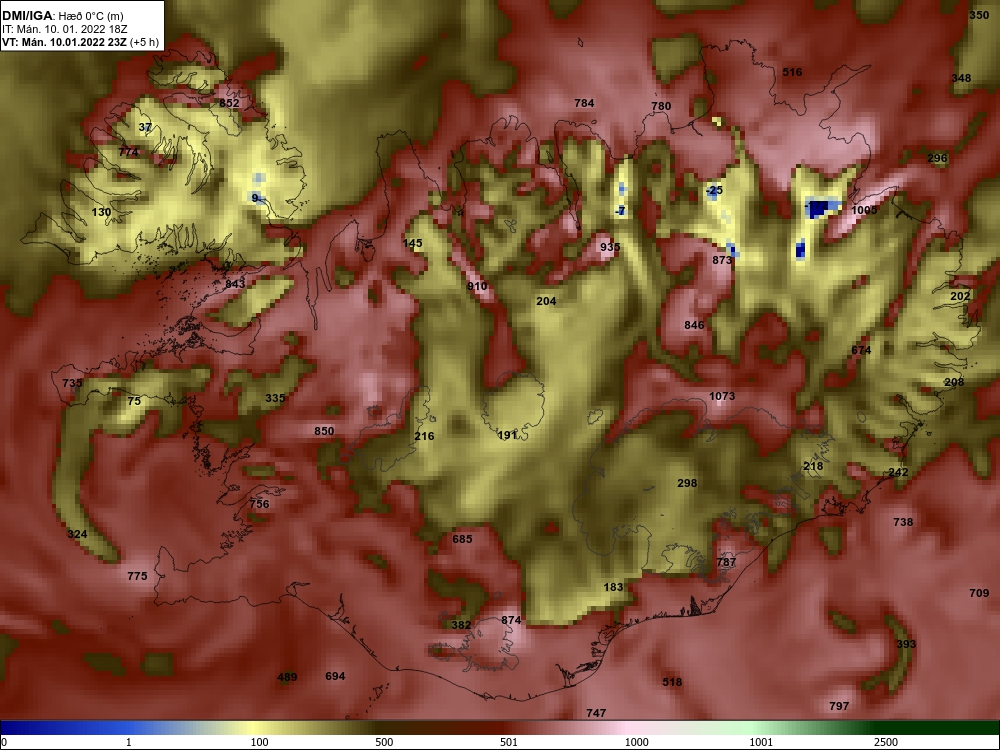The width and height of the screenshot is (1000, 750).
Task: Click the 756 value label
Action: coord(259,504)
